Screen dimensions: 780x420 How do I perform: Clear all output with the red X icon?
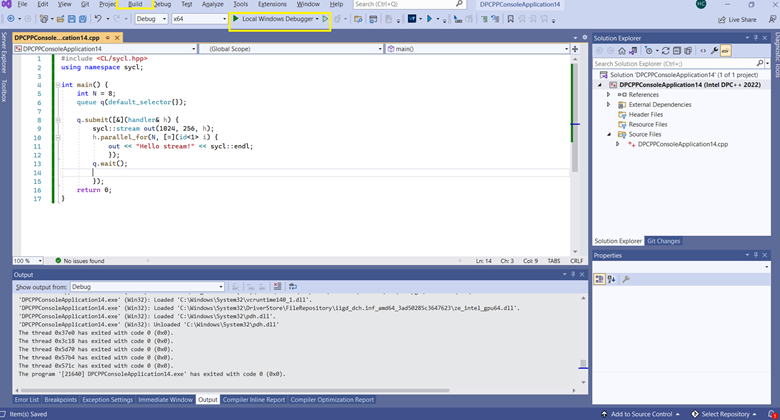277,287
